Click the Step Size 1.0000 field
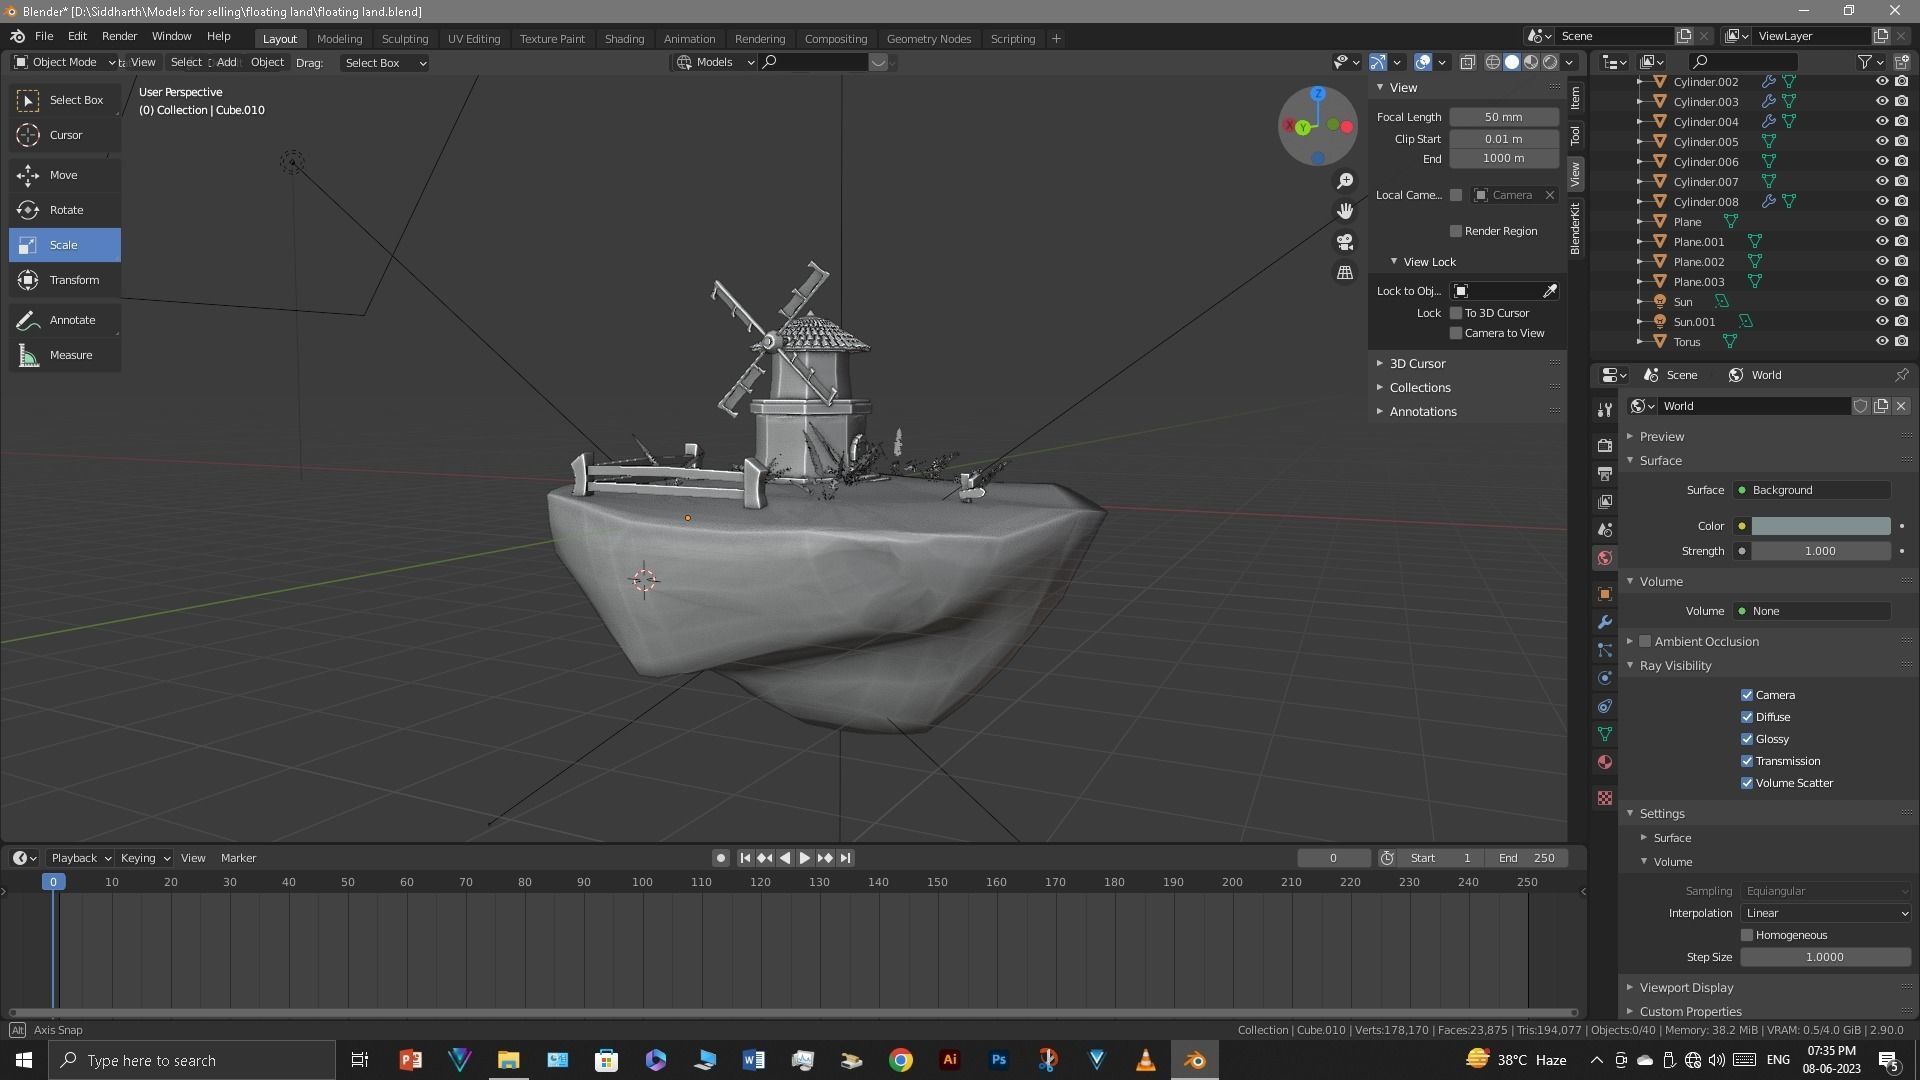This screenshot has width=1920, height=1080. [x=1825, y=957]
